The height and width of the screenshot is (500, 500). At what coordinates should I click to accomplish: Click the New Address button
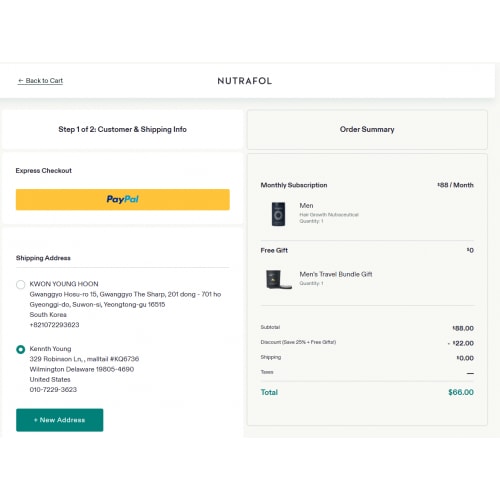coord(60,420)
